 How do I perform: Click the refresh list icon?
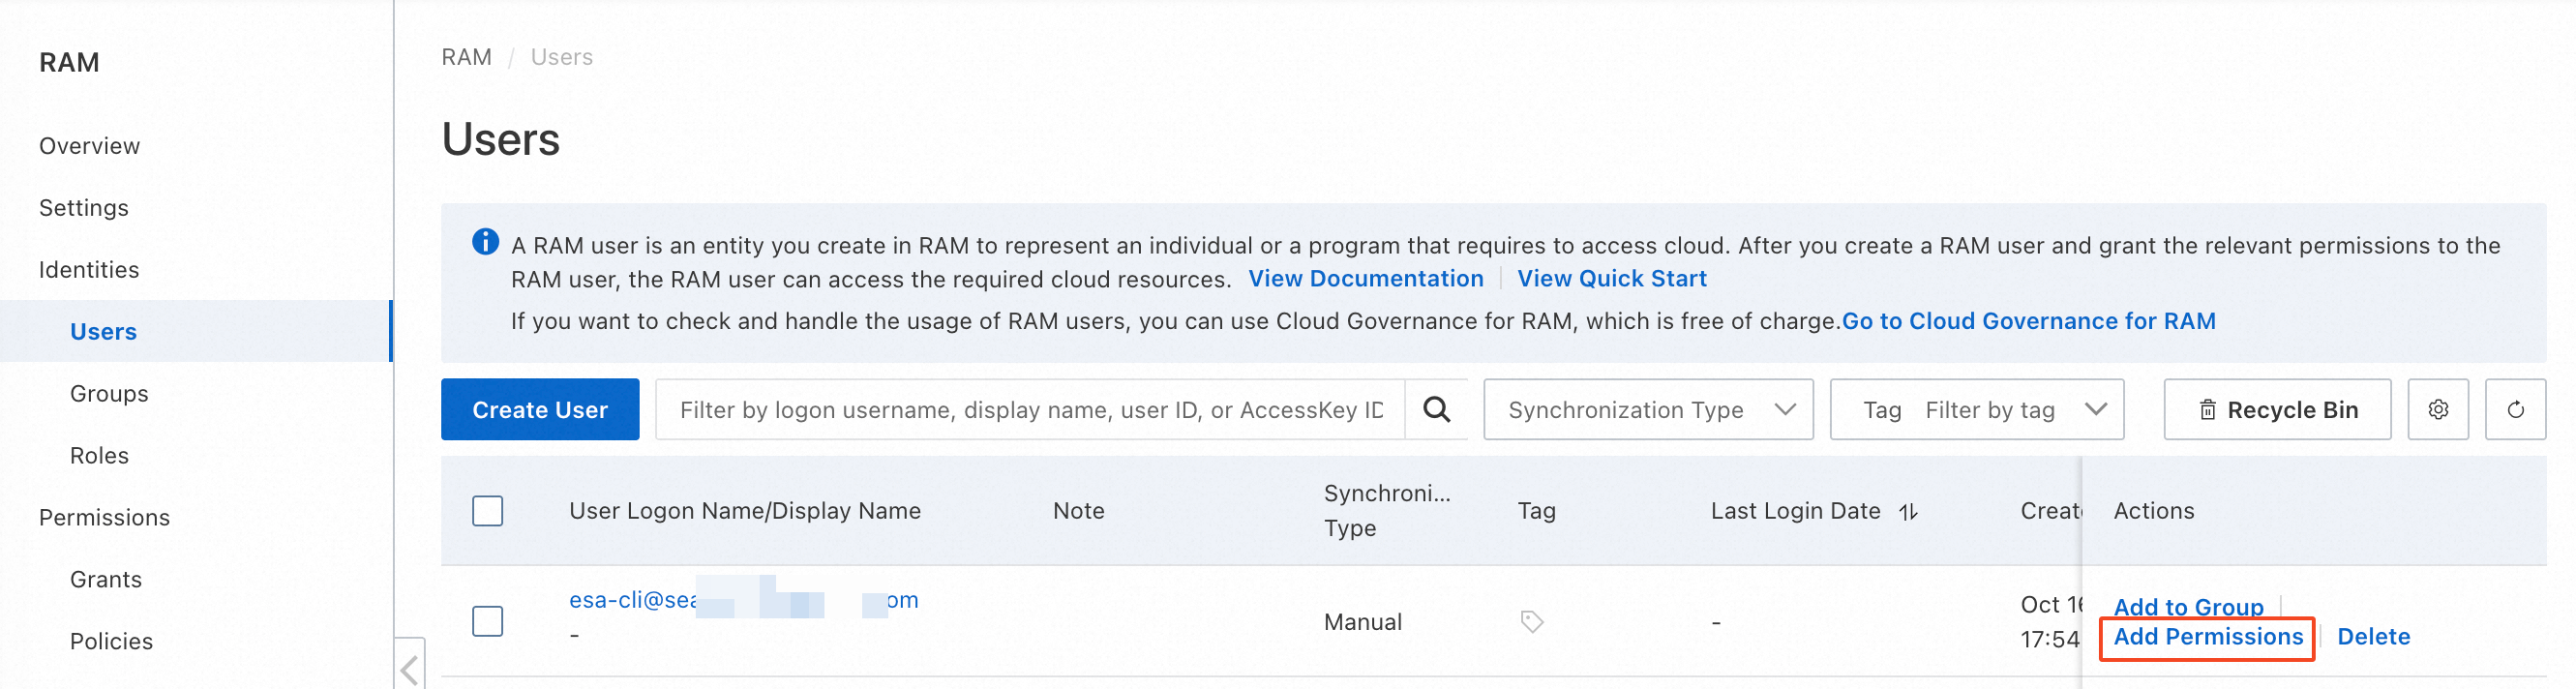(2515, 409)
